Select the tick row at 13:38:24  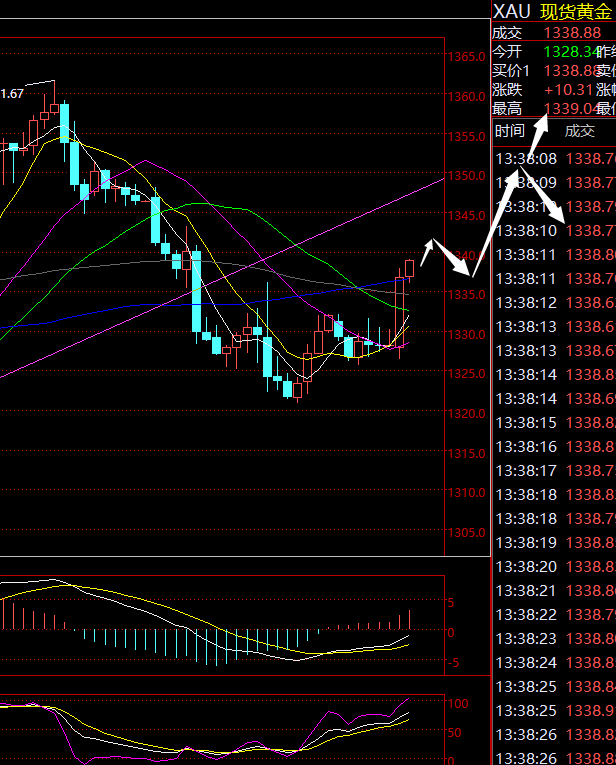[556, 663]
